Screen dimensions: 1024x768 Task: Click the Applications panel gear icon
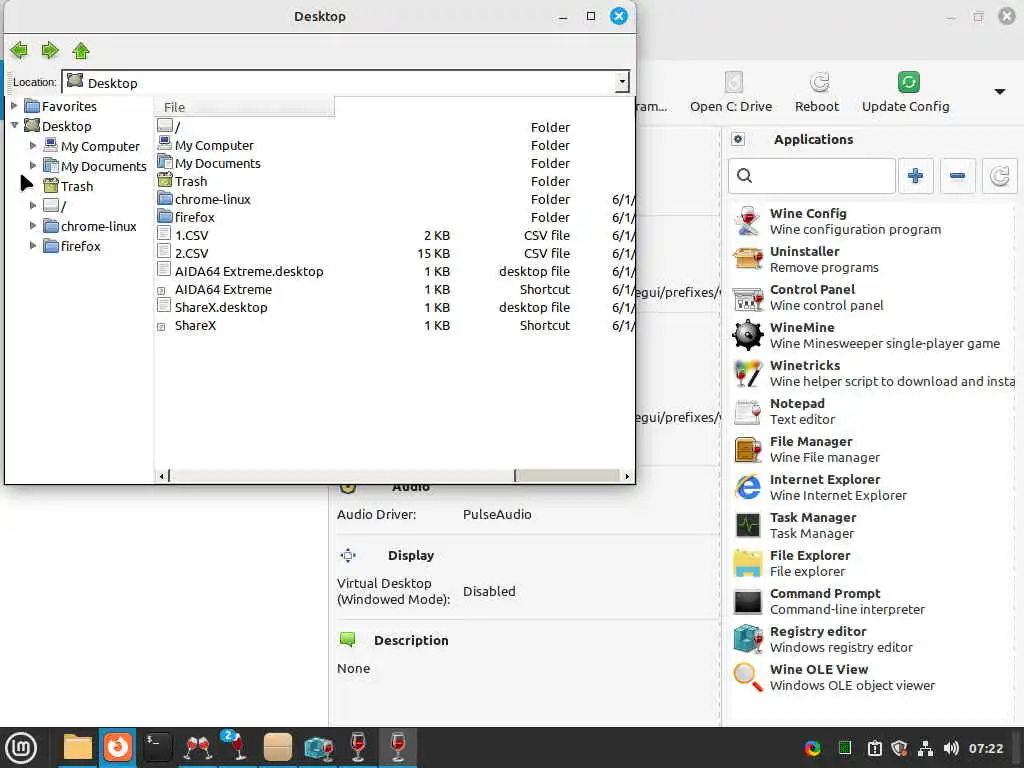(738, 139)
